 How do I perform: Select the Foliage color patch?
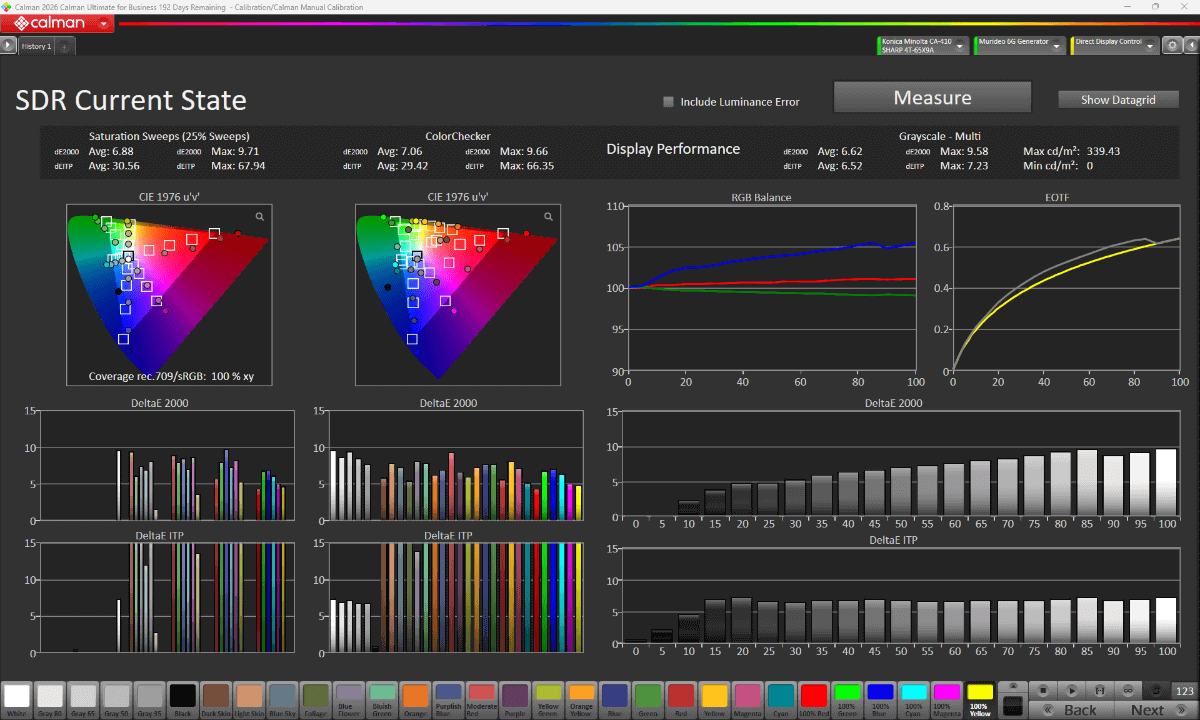pyautogui.click(x=314, y=699)
